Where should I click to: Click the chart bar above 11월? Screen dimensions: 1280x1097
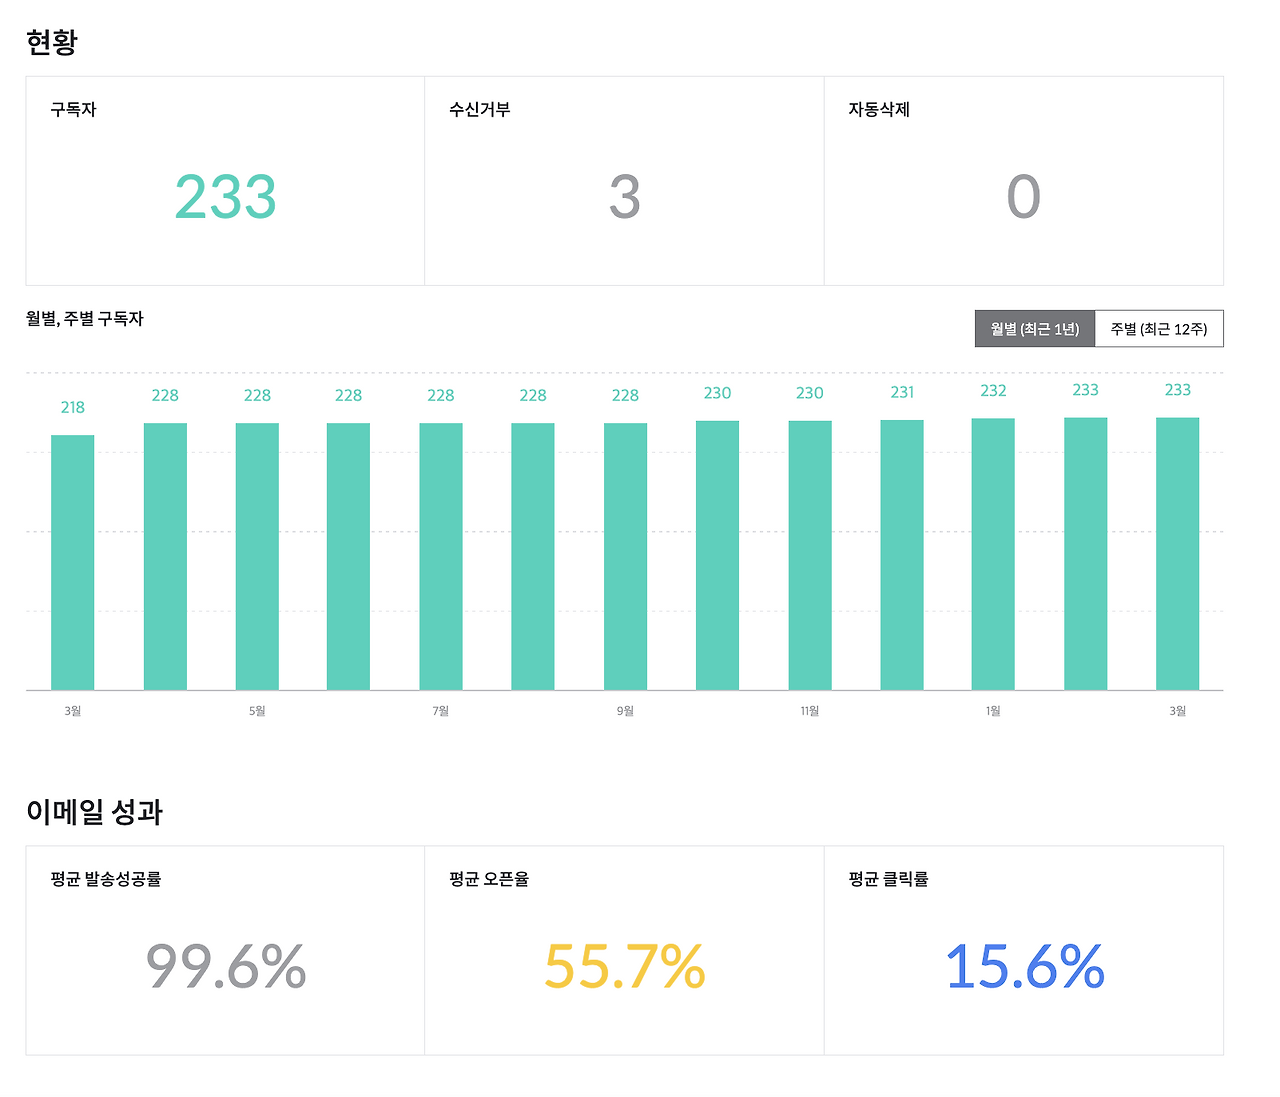[810, 556]
